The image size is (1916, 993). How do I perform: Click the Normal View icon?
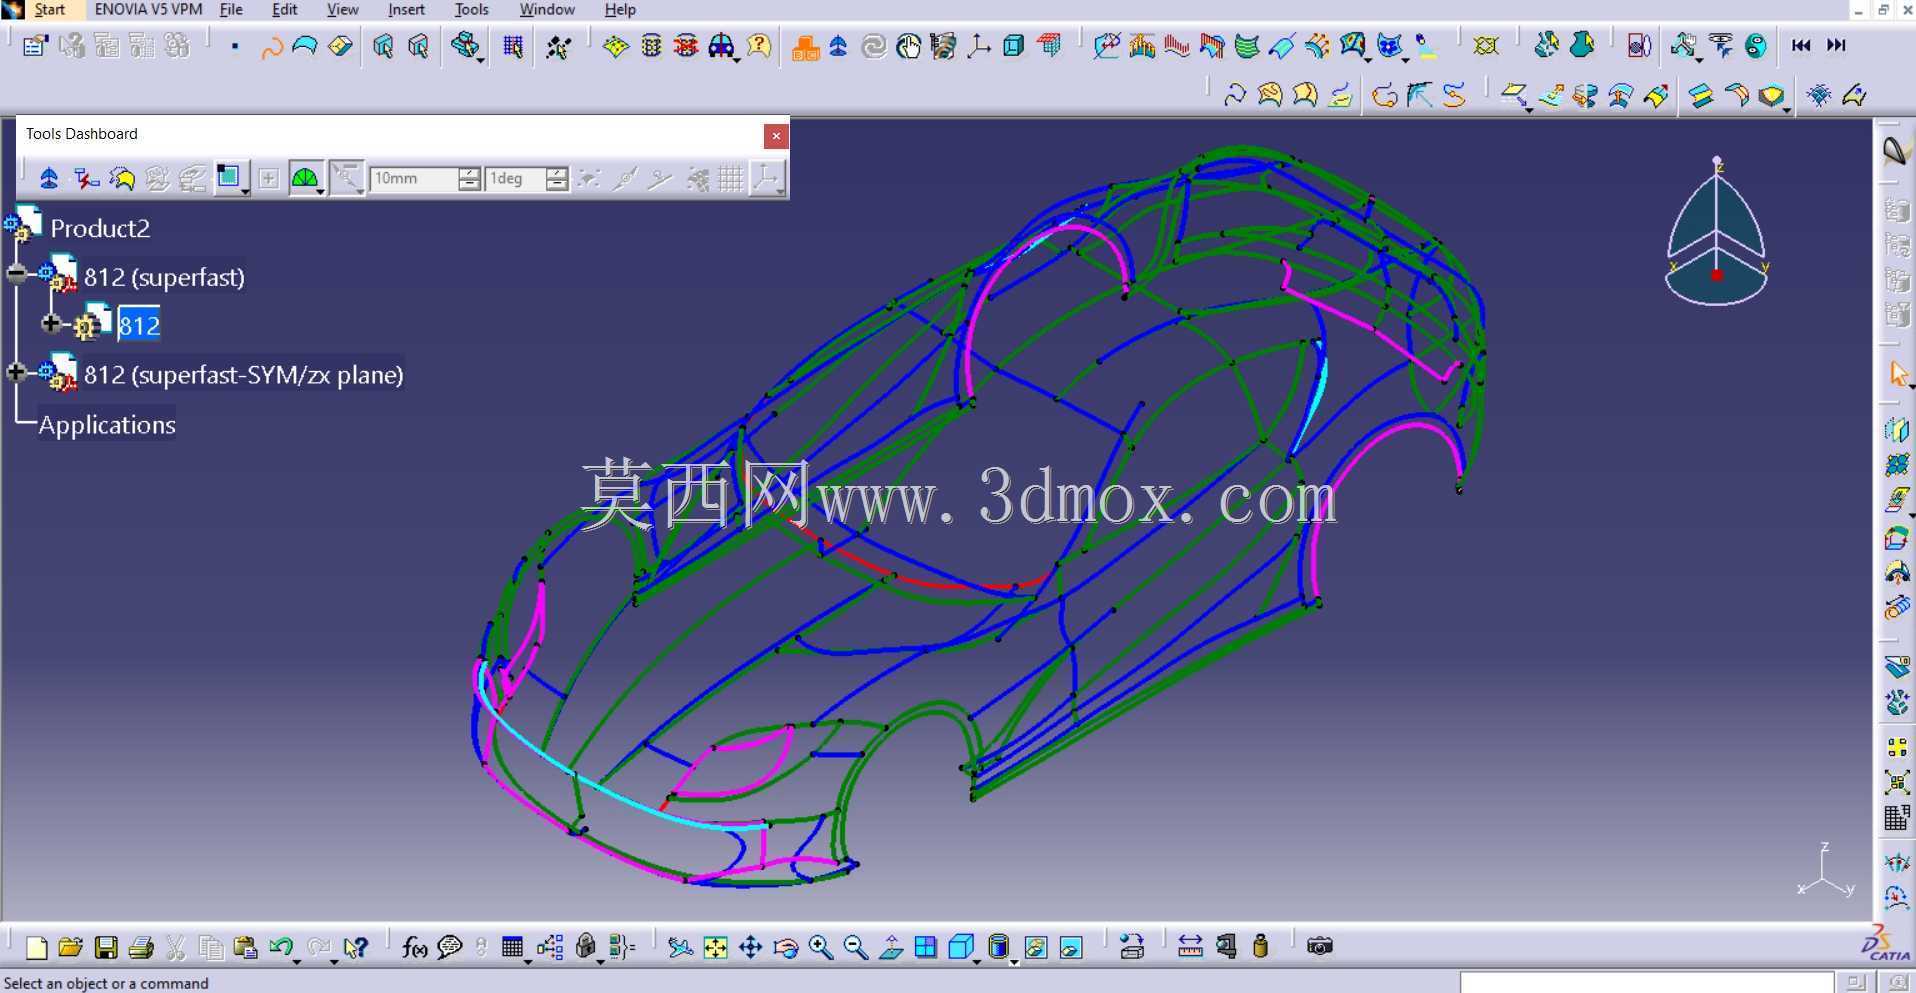pyautogui.click(x=891, y=947)
